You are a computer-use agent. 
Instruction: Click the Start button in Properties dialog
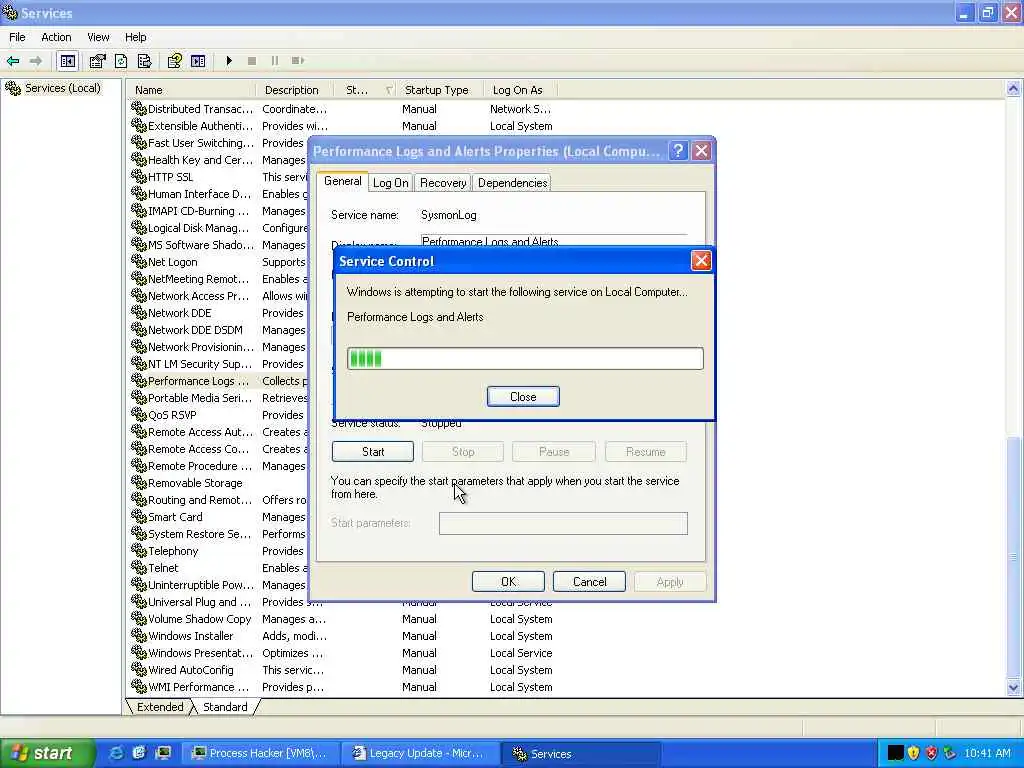tap(373, 451)
